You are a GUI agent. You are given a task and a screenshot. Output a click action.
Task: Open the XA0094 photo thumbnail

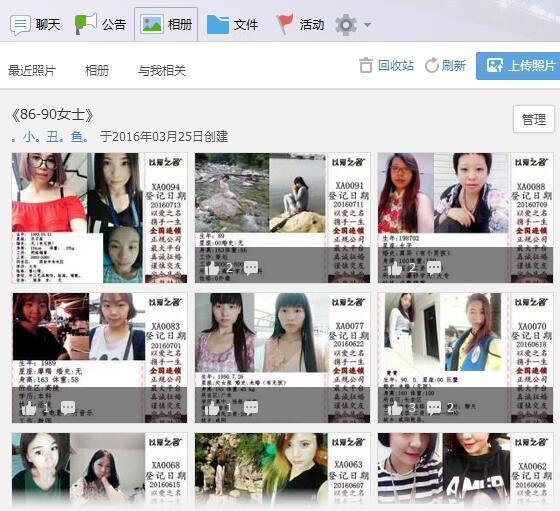100,218
